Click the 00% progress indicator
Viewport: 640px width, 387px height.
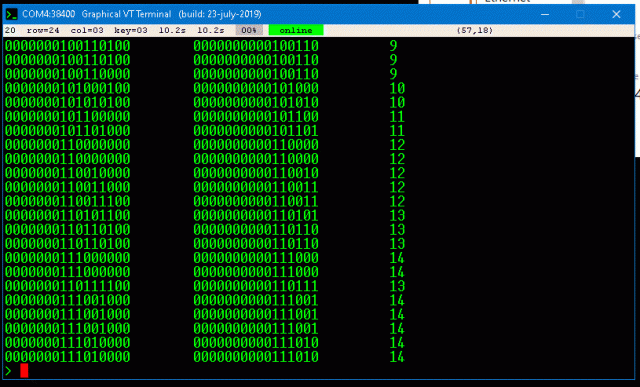(249, 30)
